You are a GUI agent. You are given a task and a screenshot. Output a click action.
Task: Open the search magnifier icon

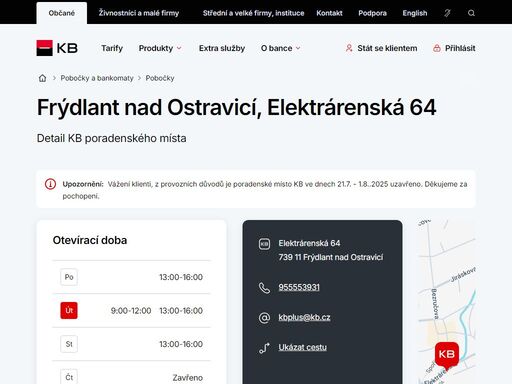point(471,13)
